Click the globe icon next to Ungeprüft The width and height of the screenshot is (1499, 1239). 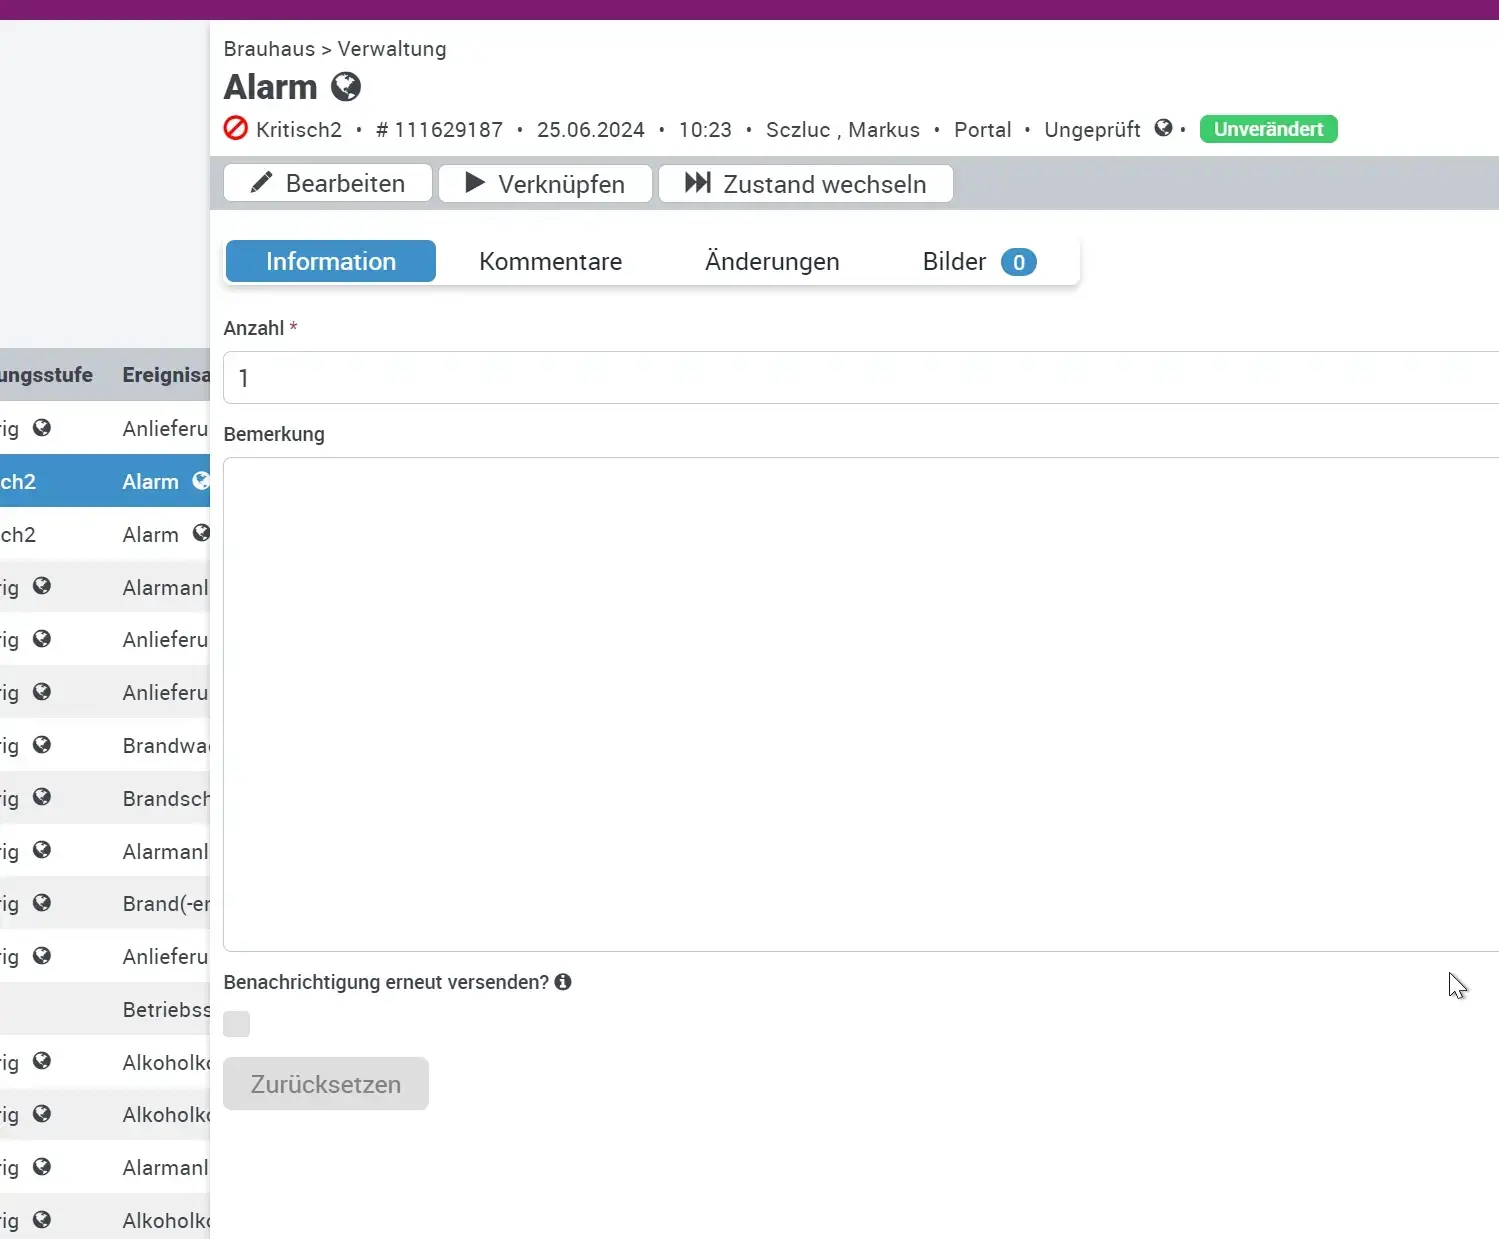[1163, 128]
